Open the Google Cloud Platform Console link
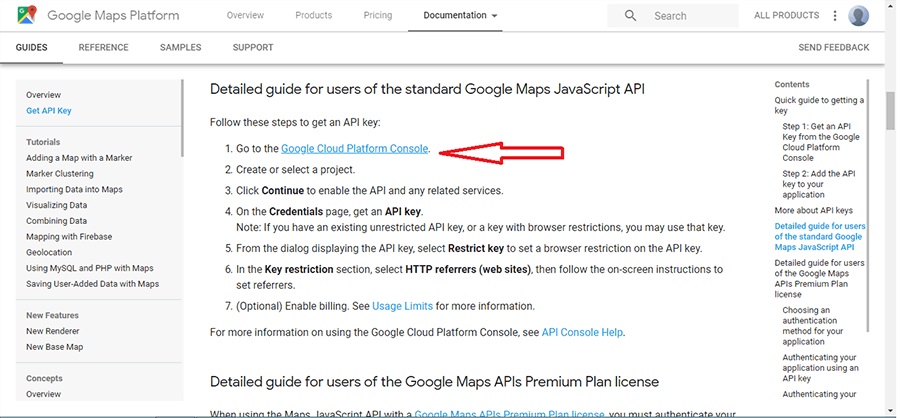Image resolution: width=900 pixels, height=418 pixels. pos(354,149)
